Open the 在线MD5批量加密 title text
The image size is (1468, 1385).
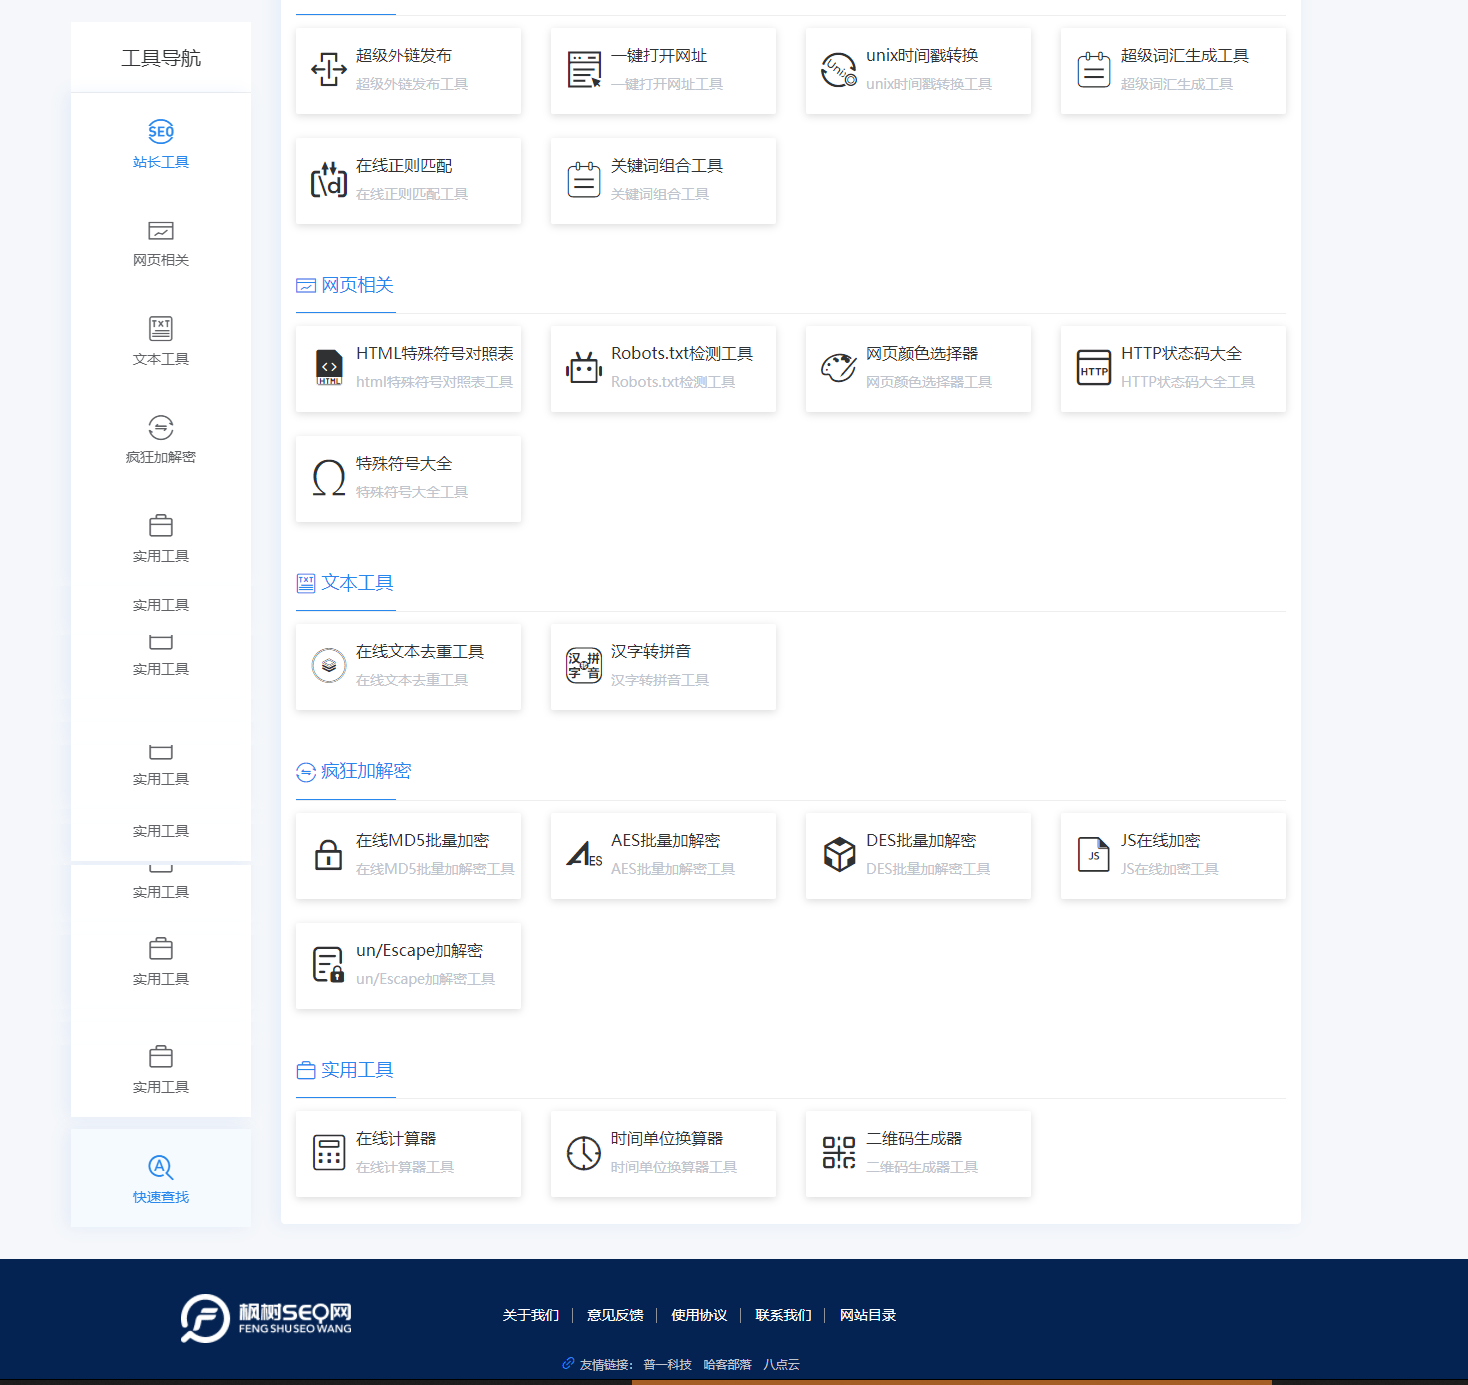[x=423, y=841]
